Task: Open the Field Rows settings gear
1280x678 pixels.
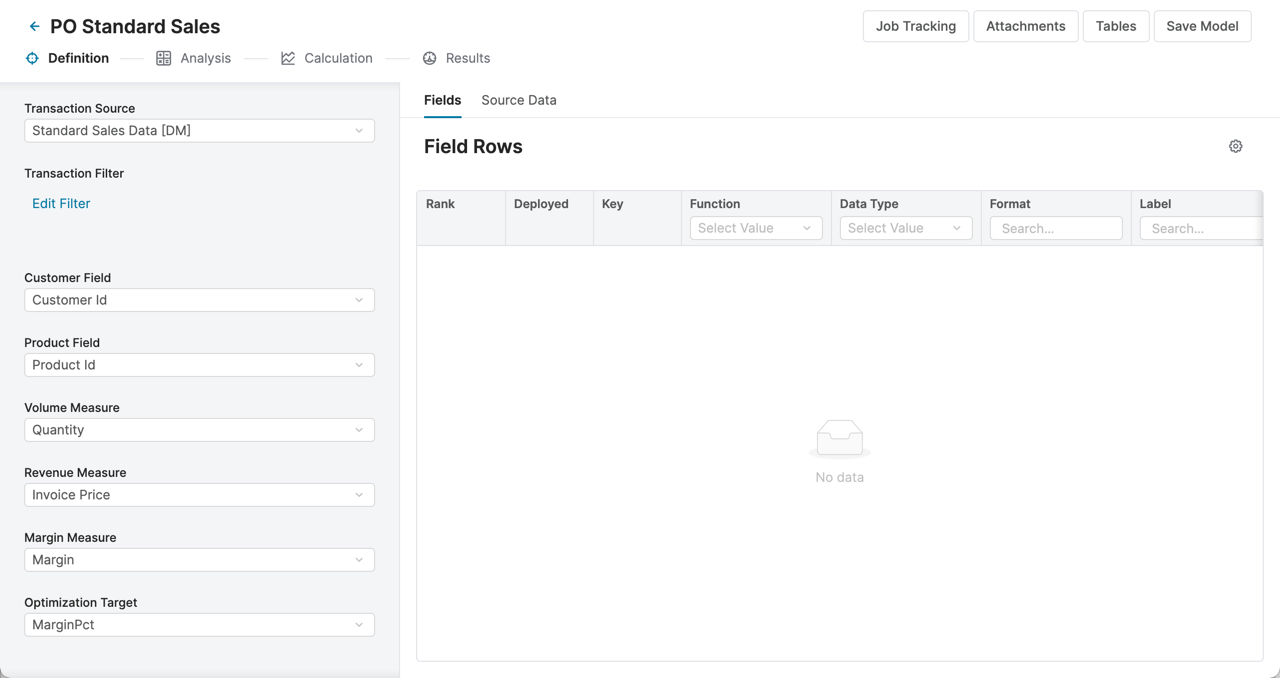Action: pos(1235,146)
